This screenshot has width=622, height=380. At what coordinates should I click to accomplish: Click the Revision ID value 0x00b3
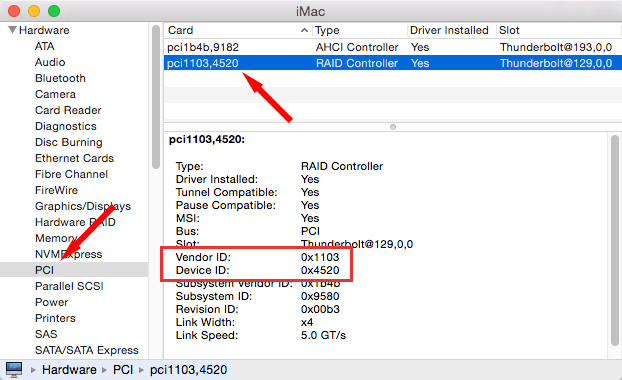click(320, 309)
